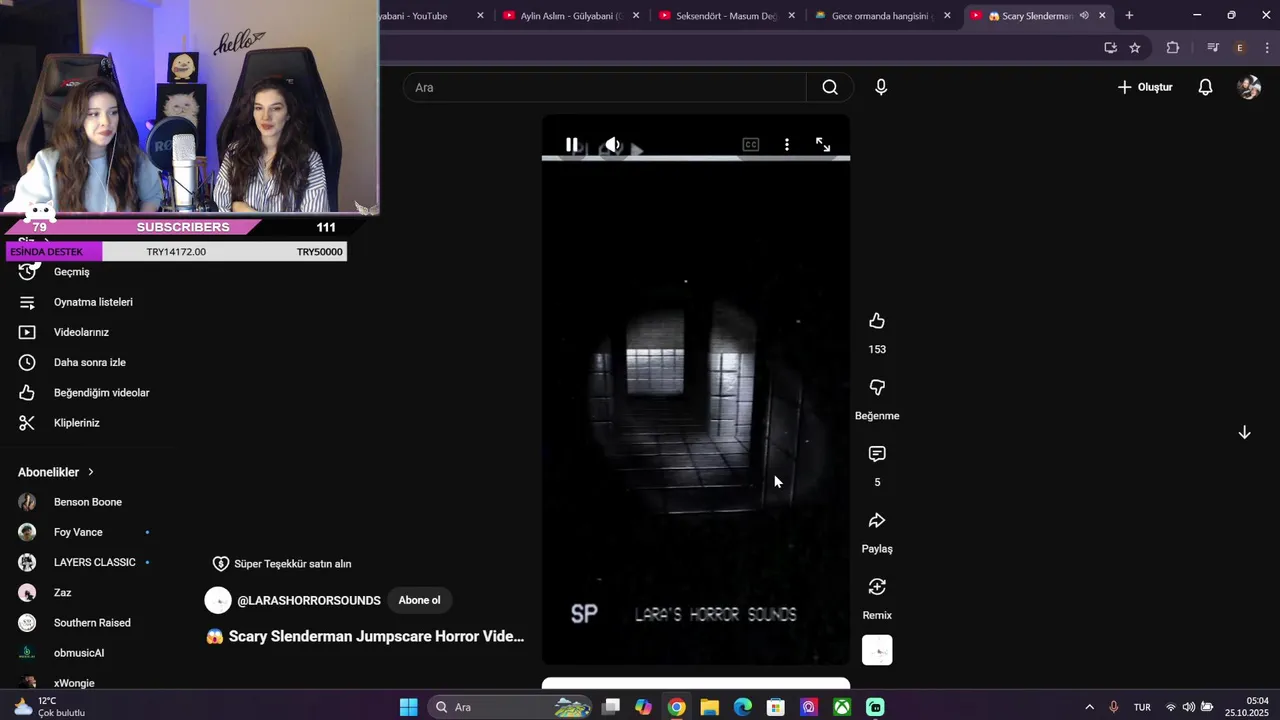Subscribe with the Abone ol button
The height and width of the screenshot is (720, 1280).
[x=419, y=600]
